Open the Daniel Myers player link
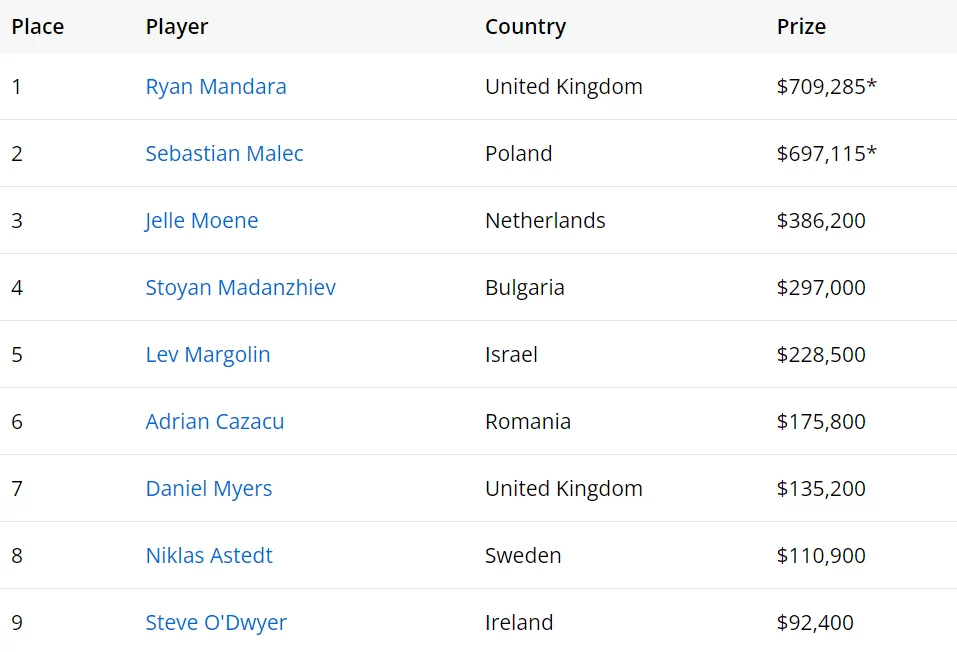The width and height of the screenshot is (957, 652). pos(208,489)
